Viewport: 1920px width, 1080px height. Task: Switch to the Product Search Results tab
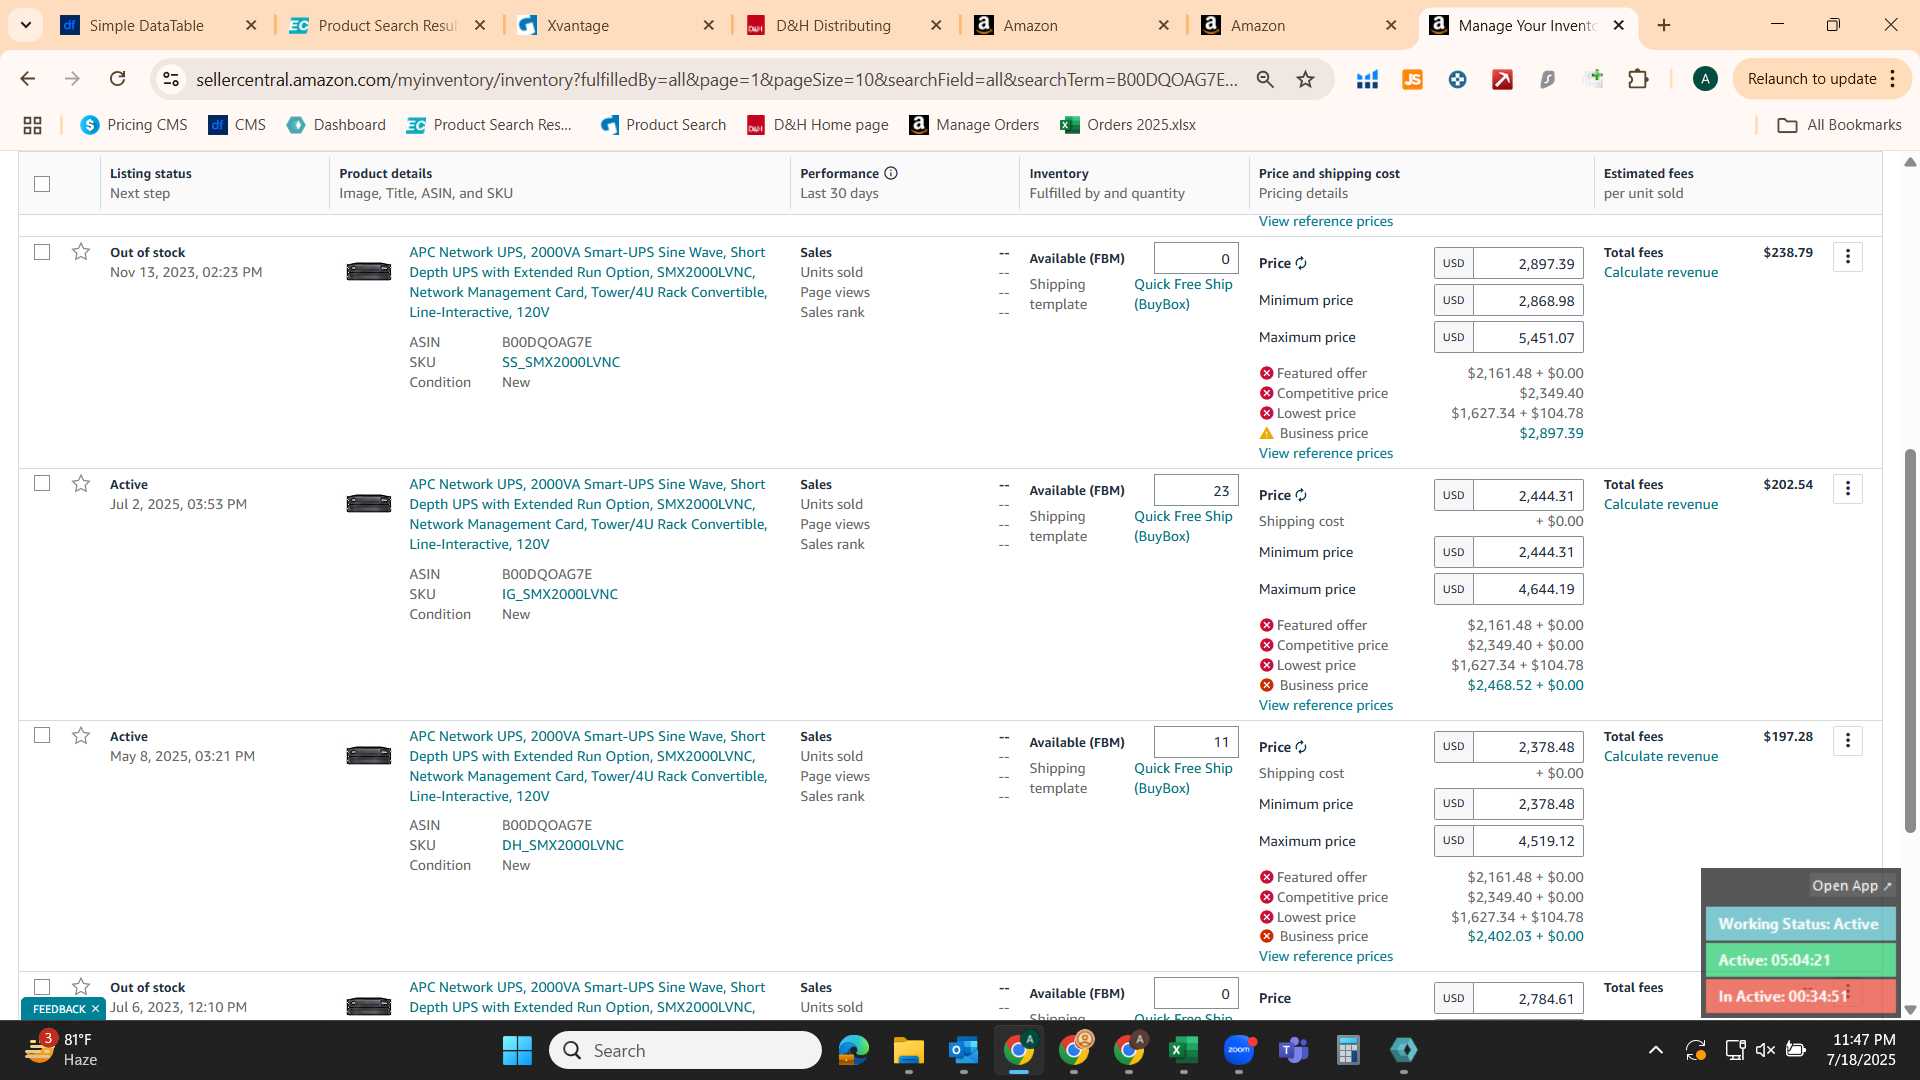(388, 25)
